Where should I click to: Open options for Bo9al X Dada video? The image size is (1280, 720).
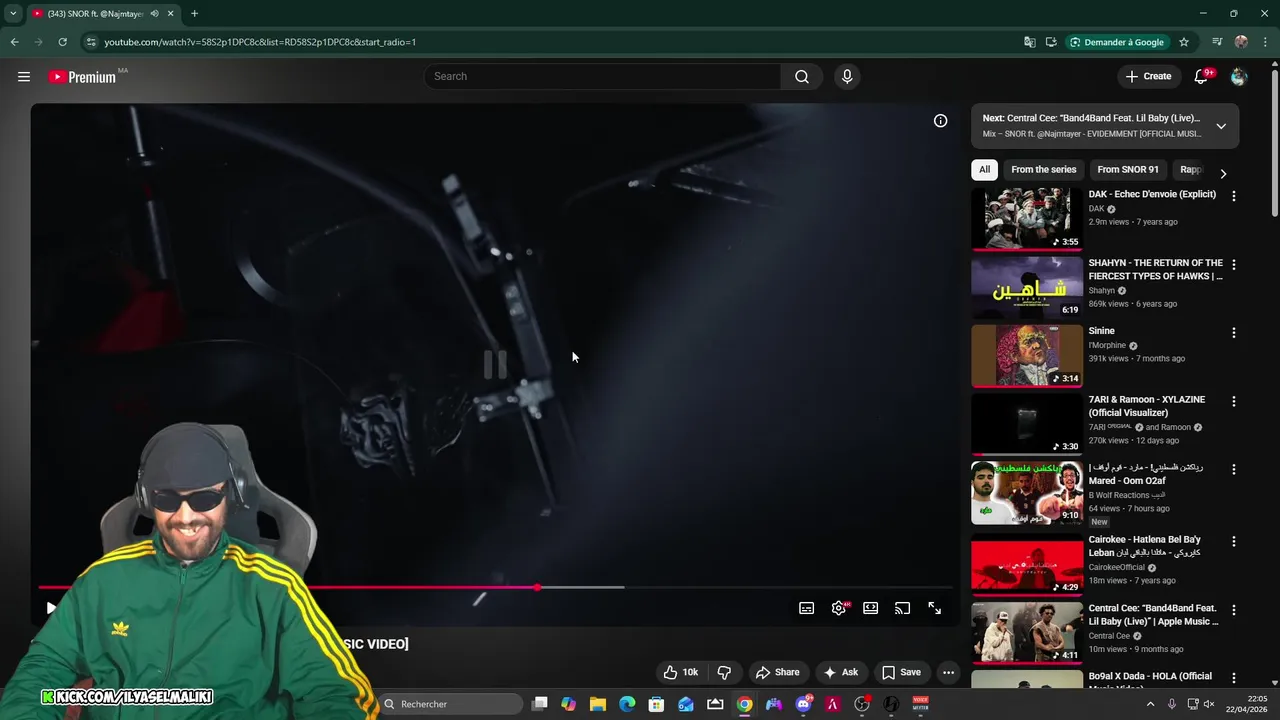pyautogui.click(x=1233, y=678)
